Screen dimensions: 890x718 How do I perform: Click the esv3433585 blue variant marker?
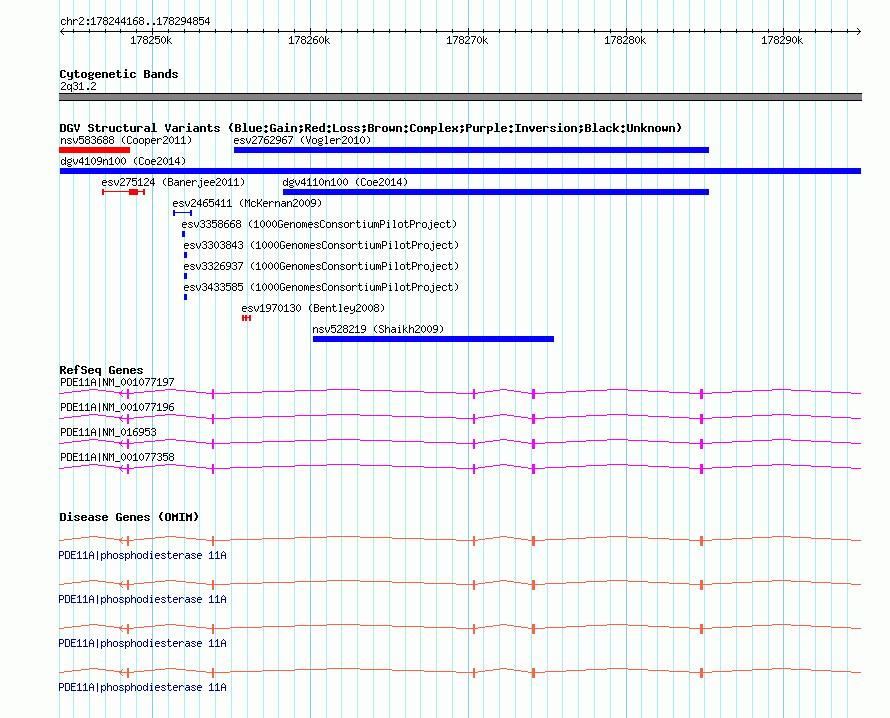[185, 297]
